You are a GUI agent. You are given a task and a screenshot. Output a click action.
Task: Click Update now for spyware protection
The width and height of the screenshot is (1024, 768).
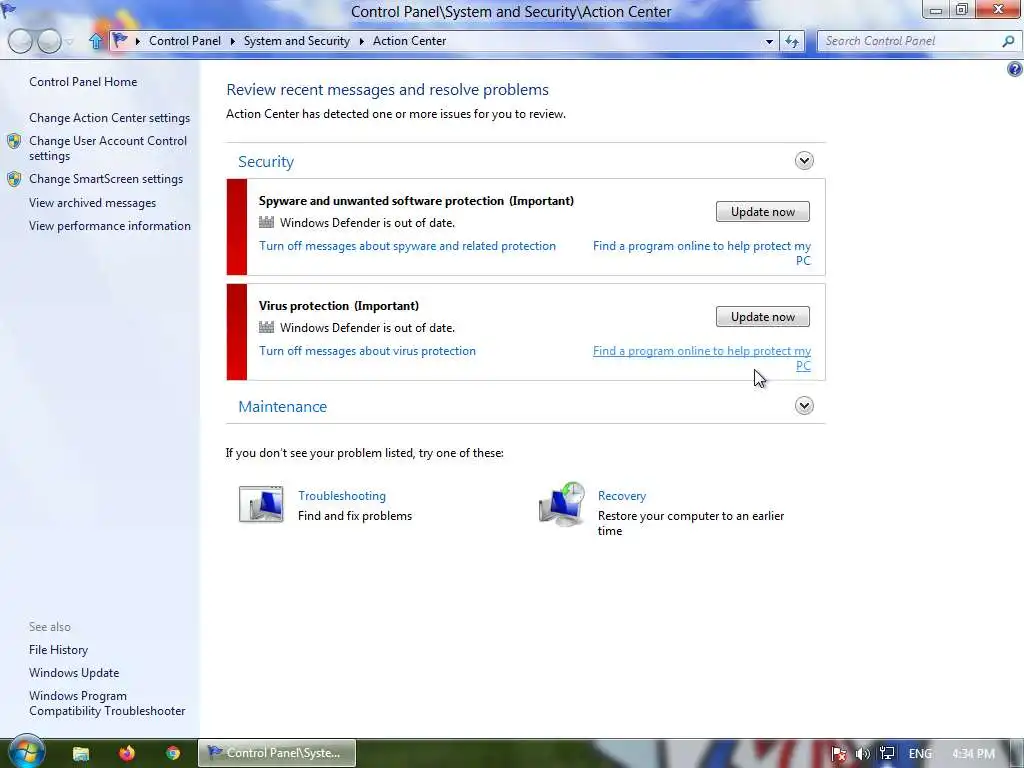tap(762, 212)
